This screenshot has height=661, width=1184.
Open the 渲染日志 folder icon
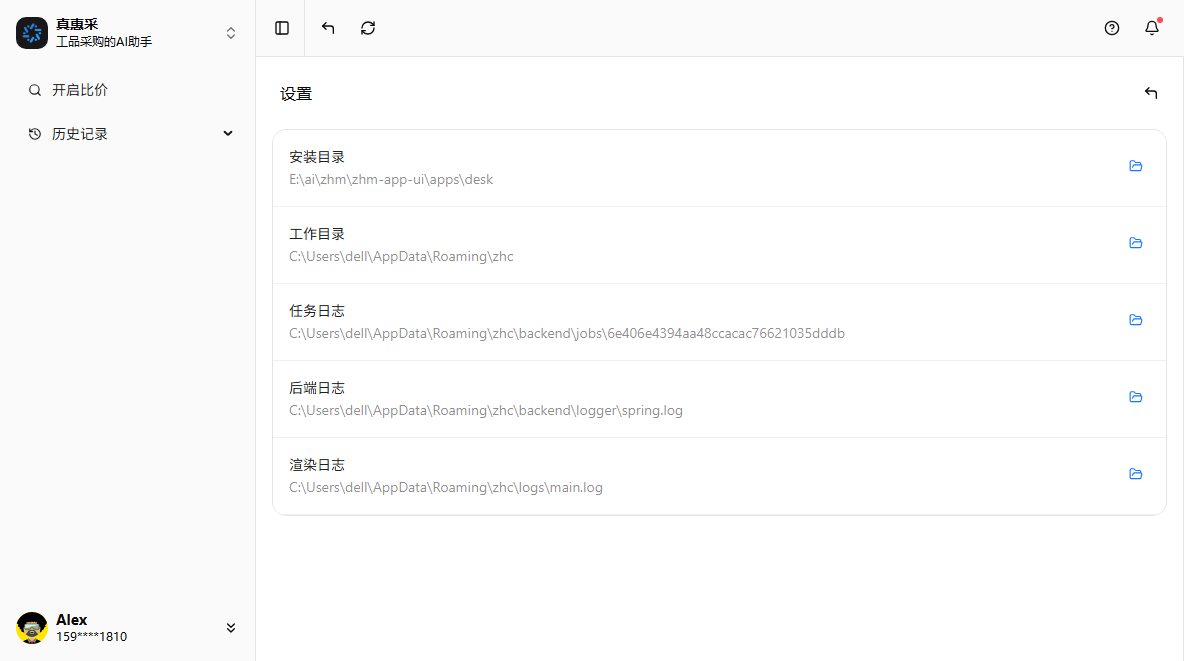coord(1135,474)
